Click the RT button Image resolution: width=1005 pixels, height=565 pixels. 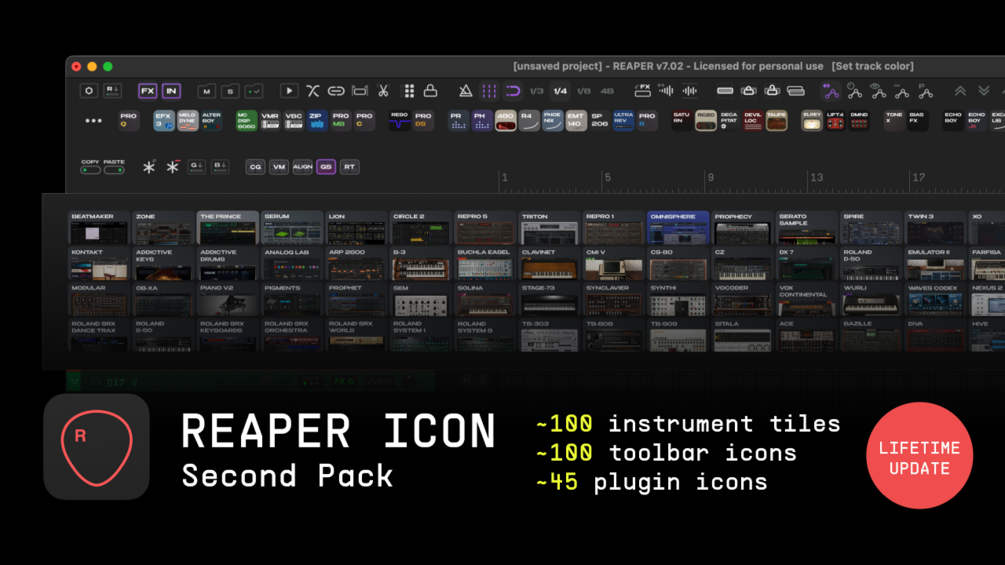coord(349,167)
